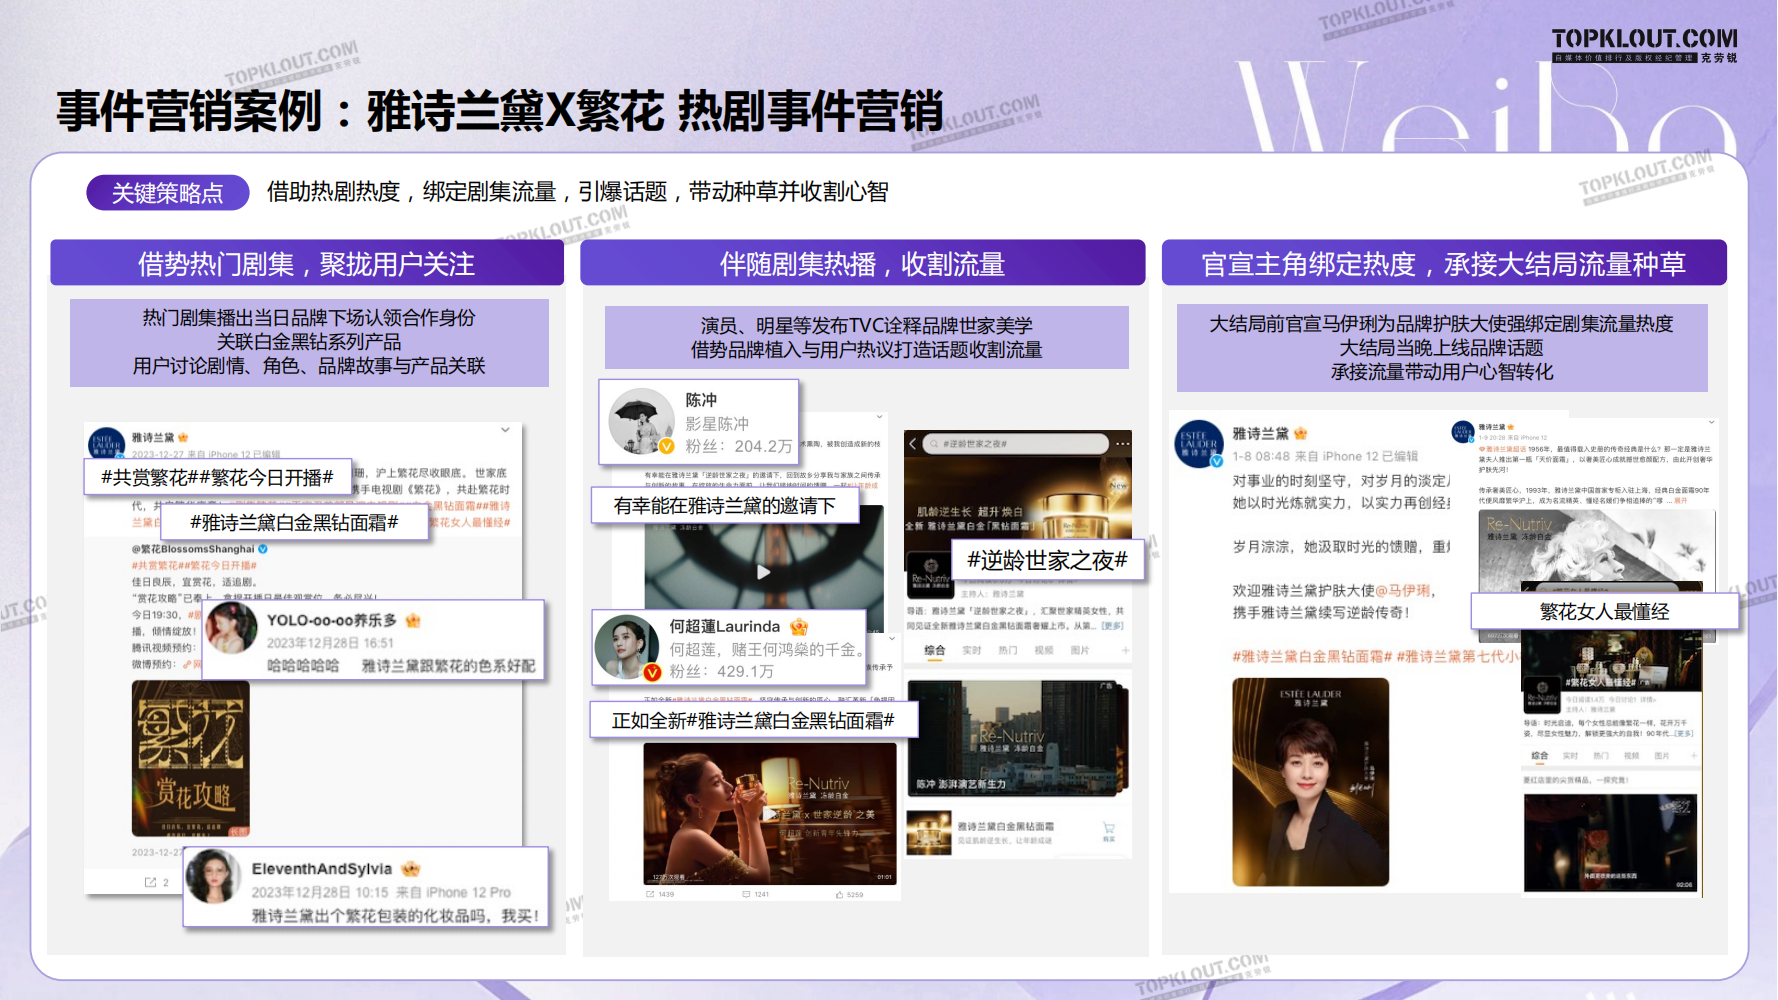The height and width of the screenshot is (1000, 1778).
Task: Open the three-dot menu beside #逆龄世家之夜# search
Action: click(1122, 443)
